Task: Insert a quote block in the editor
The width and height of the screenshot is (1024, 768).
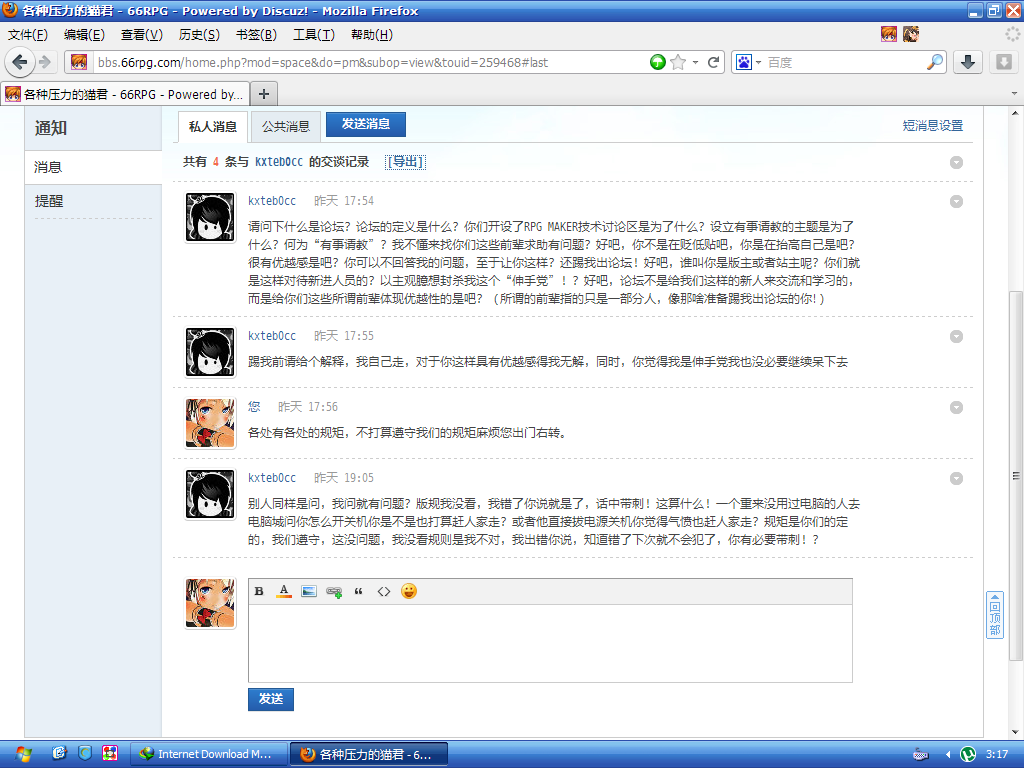Action: pos(359,591)
